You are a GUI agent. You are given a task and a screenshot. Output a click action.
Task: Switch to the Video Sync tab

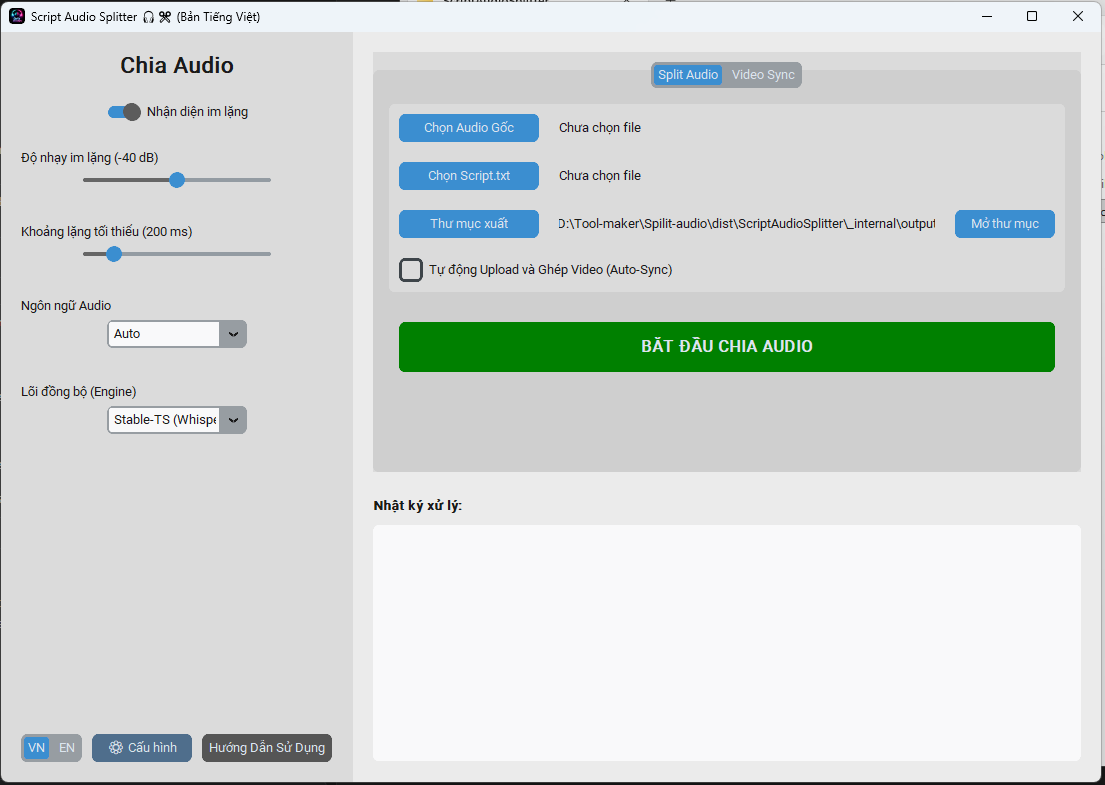(x=763, y=75)
